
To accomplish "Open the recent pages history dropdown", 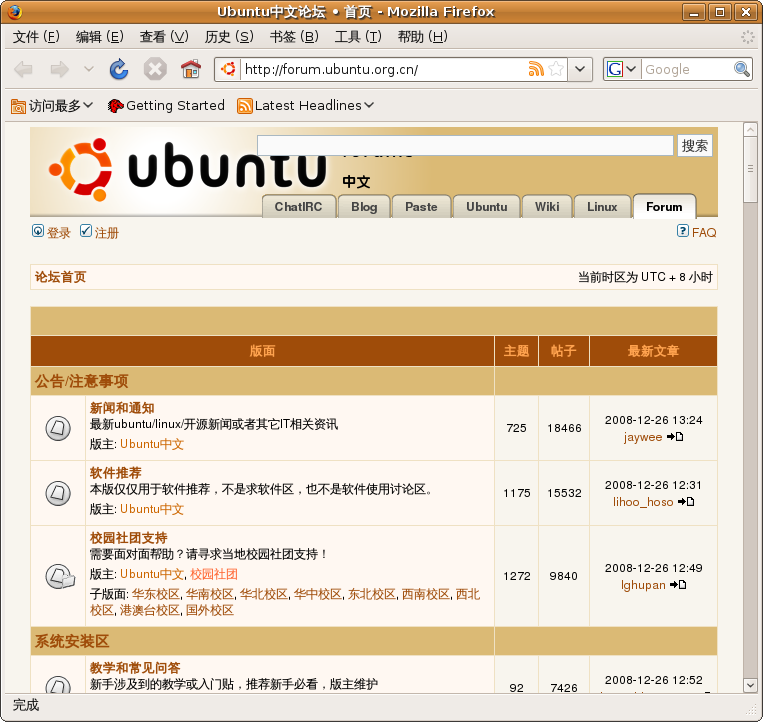I will pyautogui.click(x=89, y=69).
